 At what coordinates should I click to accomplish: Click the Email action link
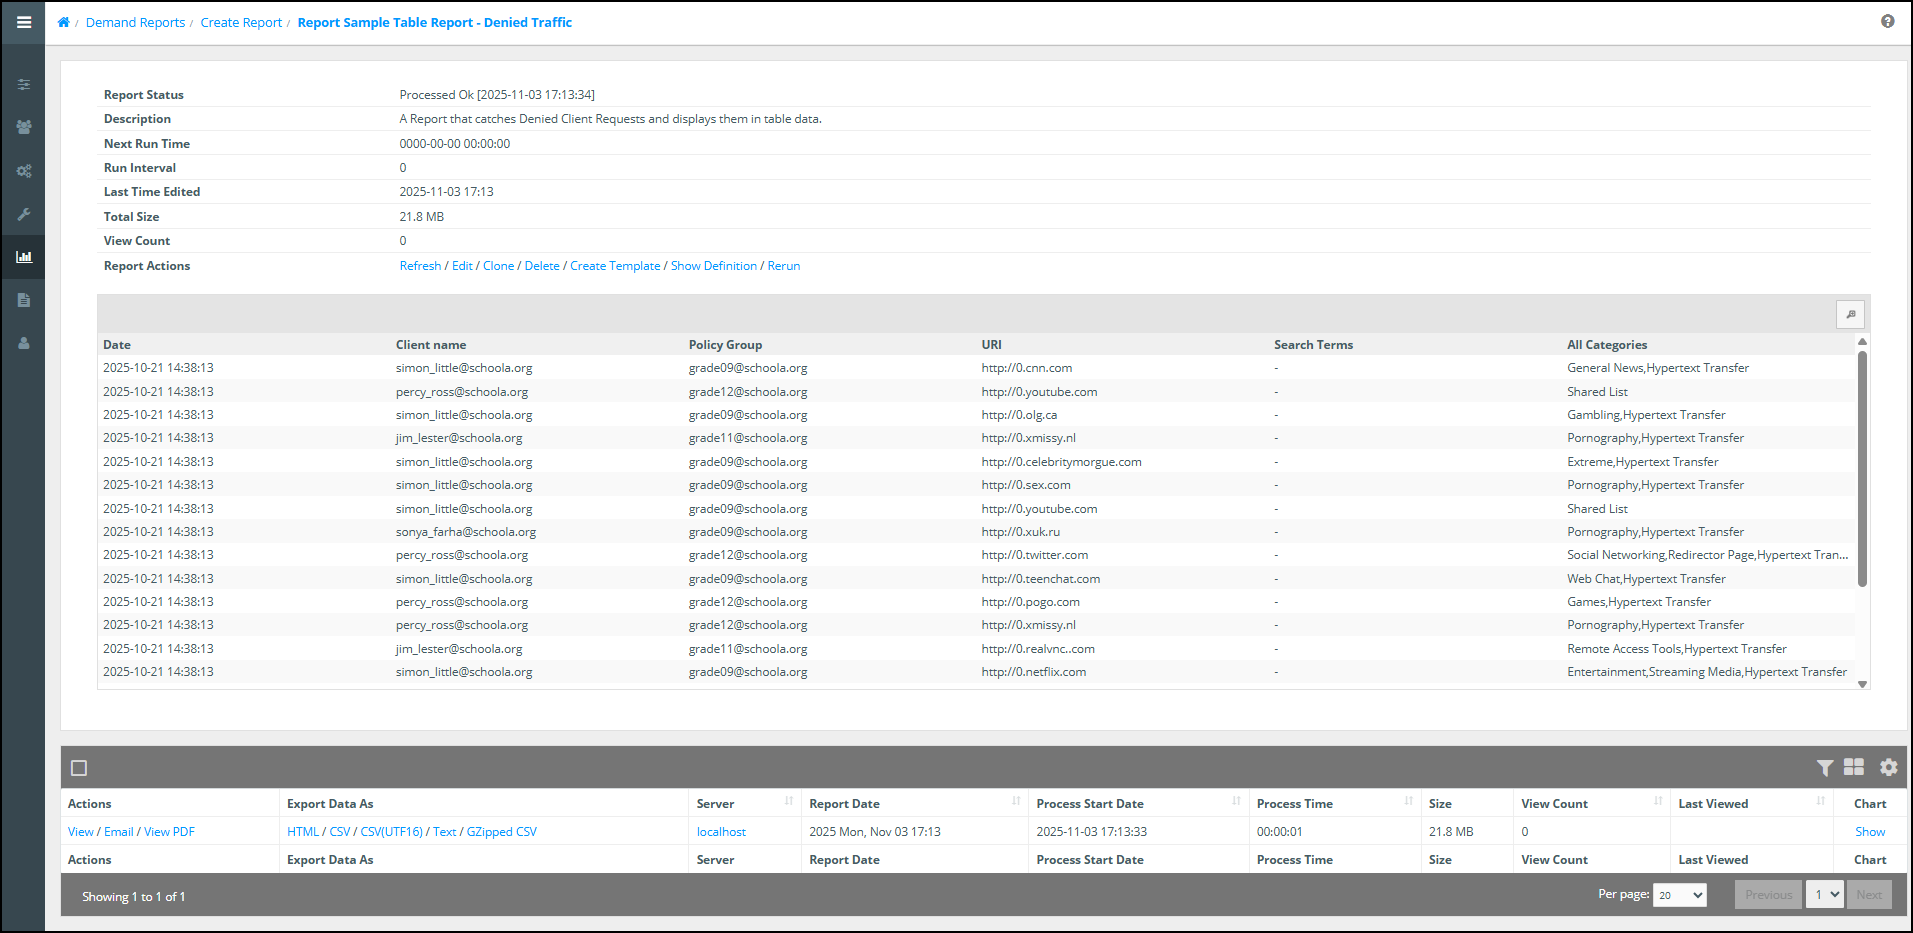pos(118,832)
